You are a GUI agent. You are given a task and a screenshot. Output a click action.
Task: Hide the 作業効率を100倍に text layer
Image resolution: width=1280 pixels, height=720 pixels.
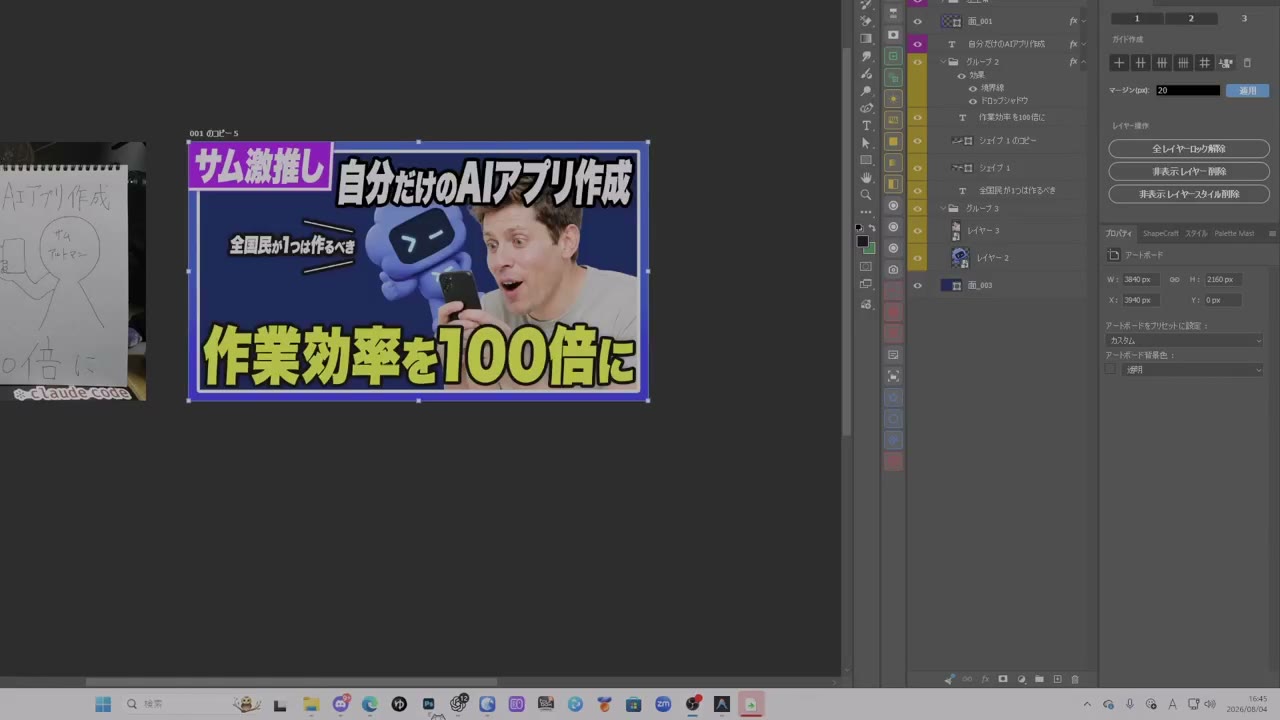coord(917,117)
